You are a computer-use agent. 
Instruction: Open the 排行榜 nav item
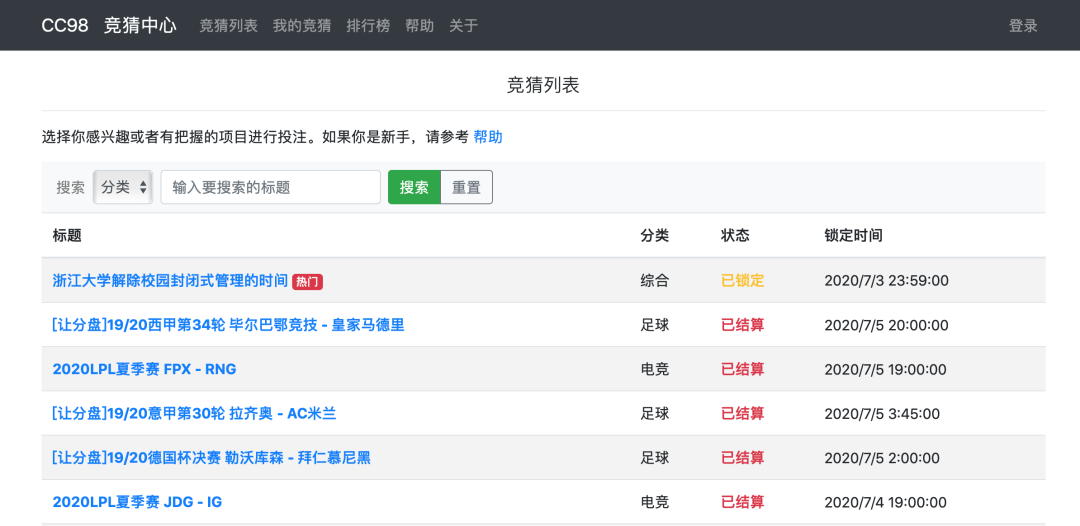(368, 26)
